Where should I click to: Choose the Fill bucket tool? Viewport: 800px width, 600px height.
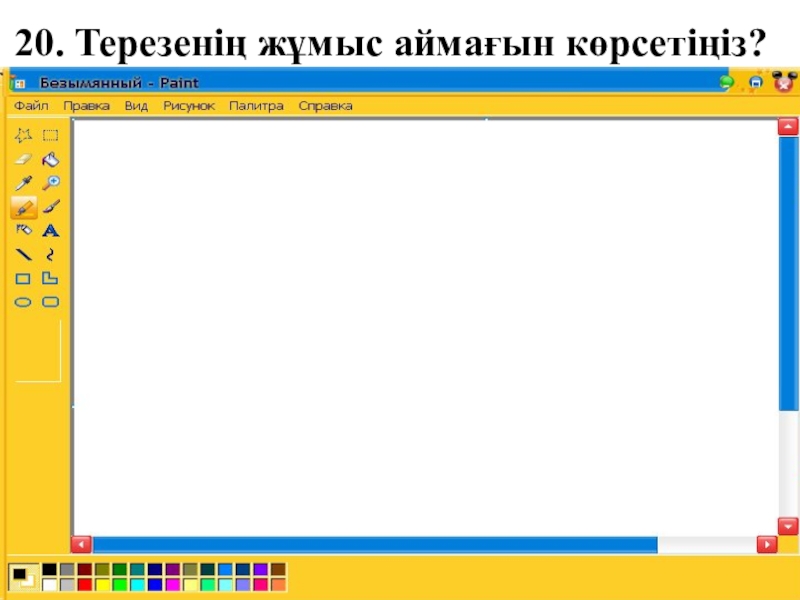(51, 159)
